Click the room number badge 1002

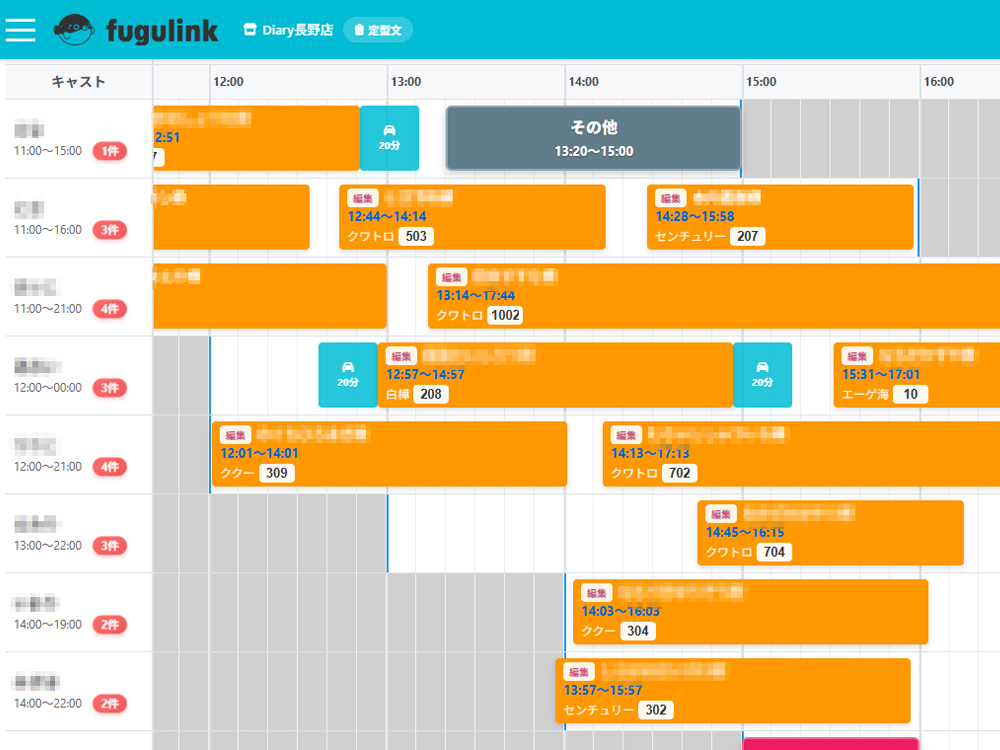(x=505, y=316)
